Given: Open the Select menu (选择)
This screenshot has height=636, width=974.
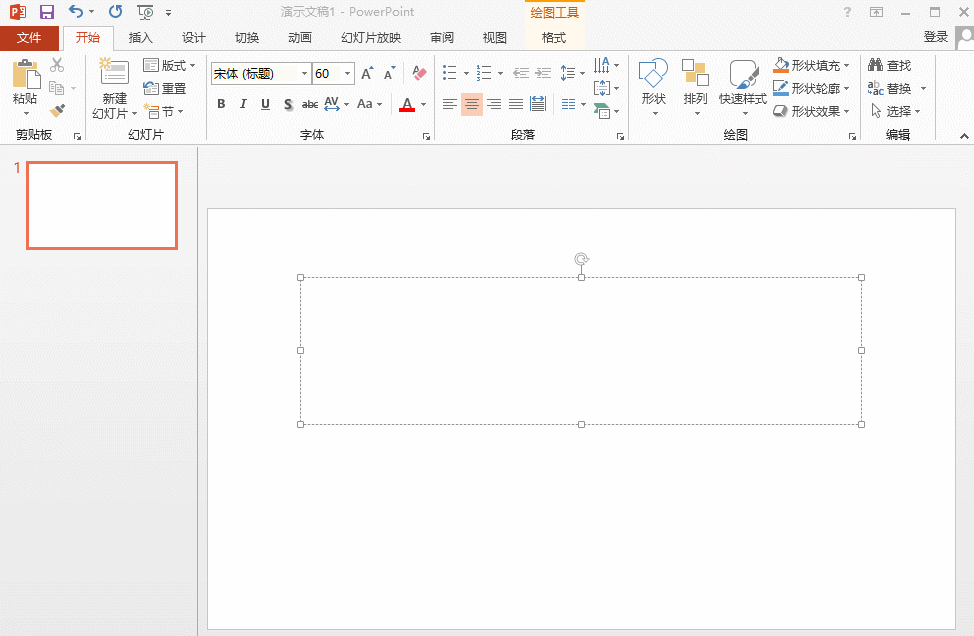Looking at the screenshot, I should (x=895, y=111).
